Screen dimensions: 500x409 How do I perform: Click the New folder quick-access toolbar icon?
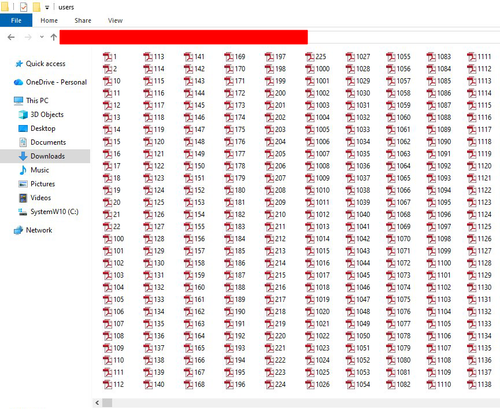[x=36, y=7]
